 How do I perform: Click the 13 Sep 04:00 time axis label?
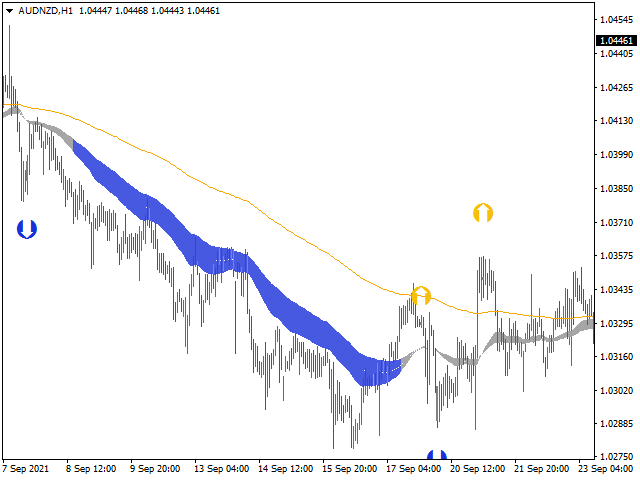click(x=221, y=469)
